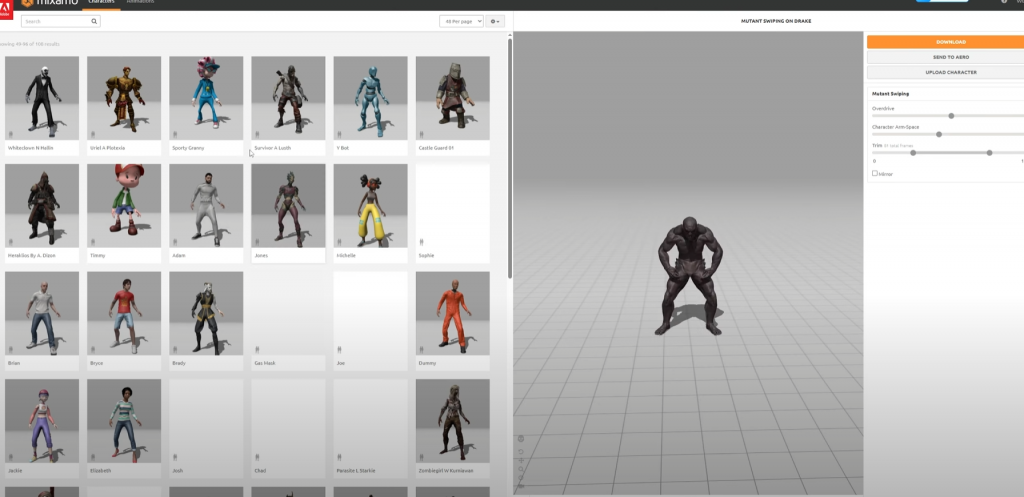Click the viewport reset camera icon
Screen dimensions: 1024x497
[x=520, y=451]
